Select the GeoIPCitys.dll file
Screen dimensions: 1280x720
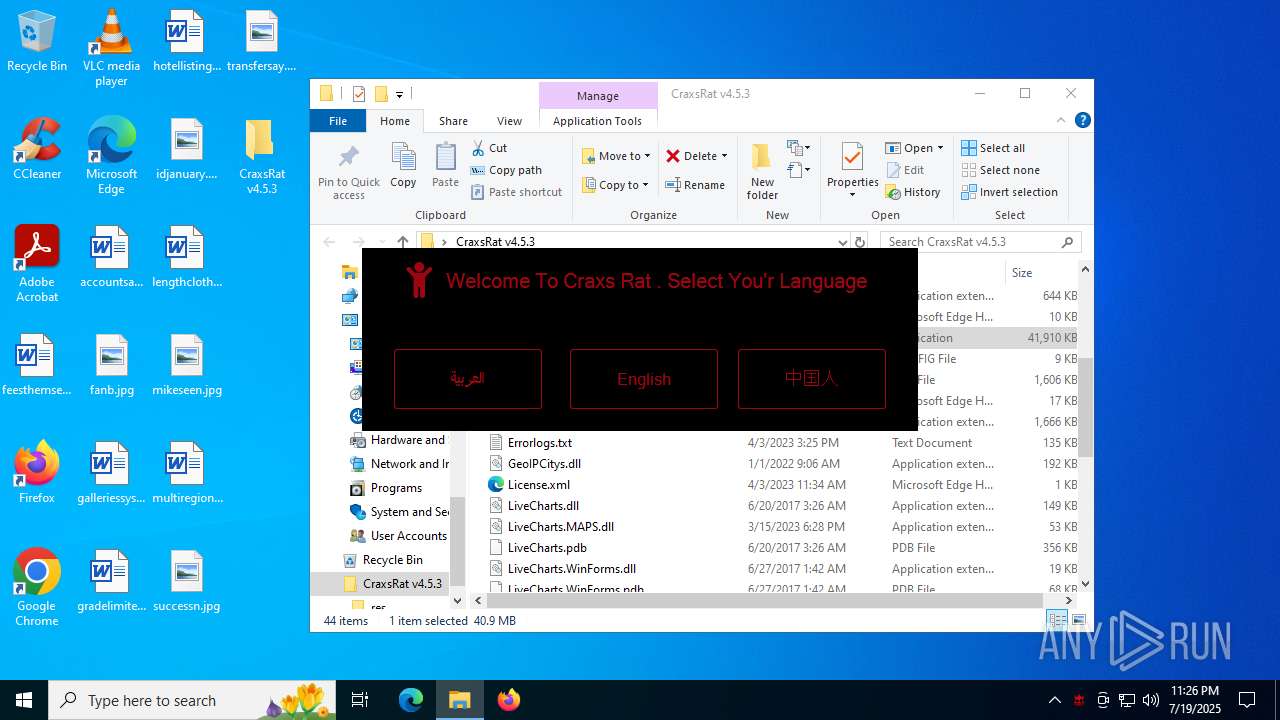point(544,463)
